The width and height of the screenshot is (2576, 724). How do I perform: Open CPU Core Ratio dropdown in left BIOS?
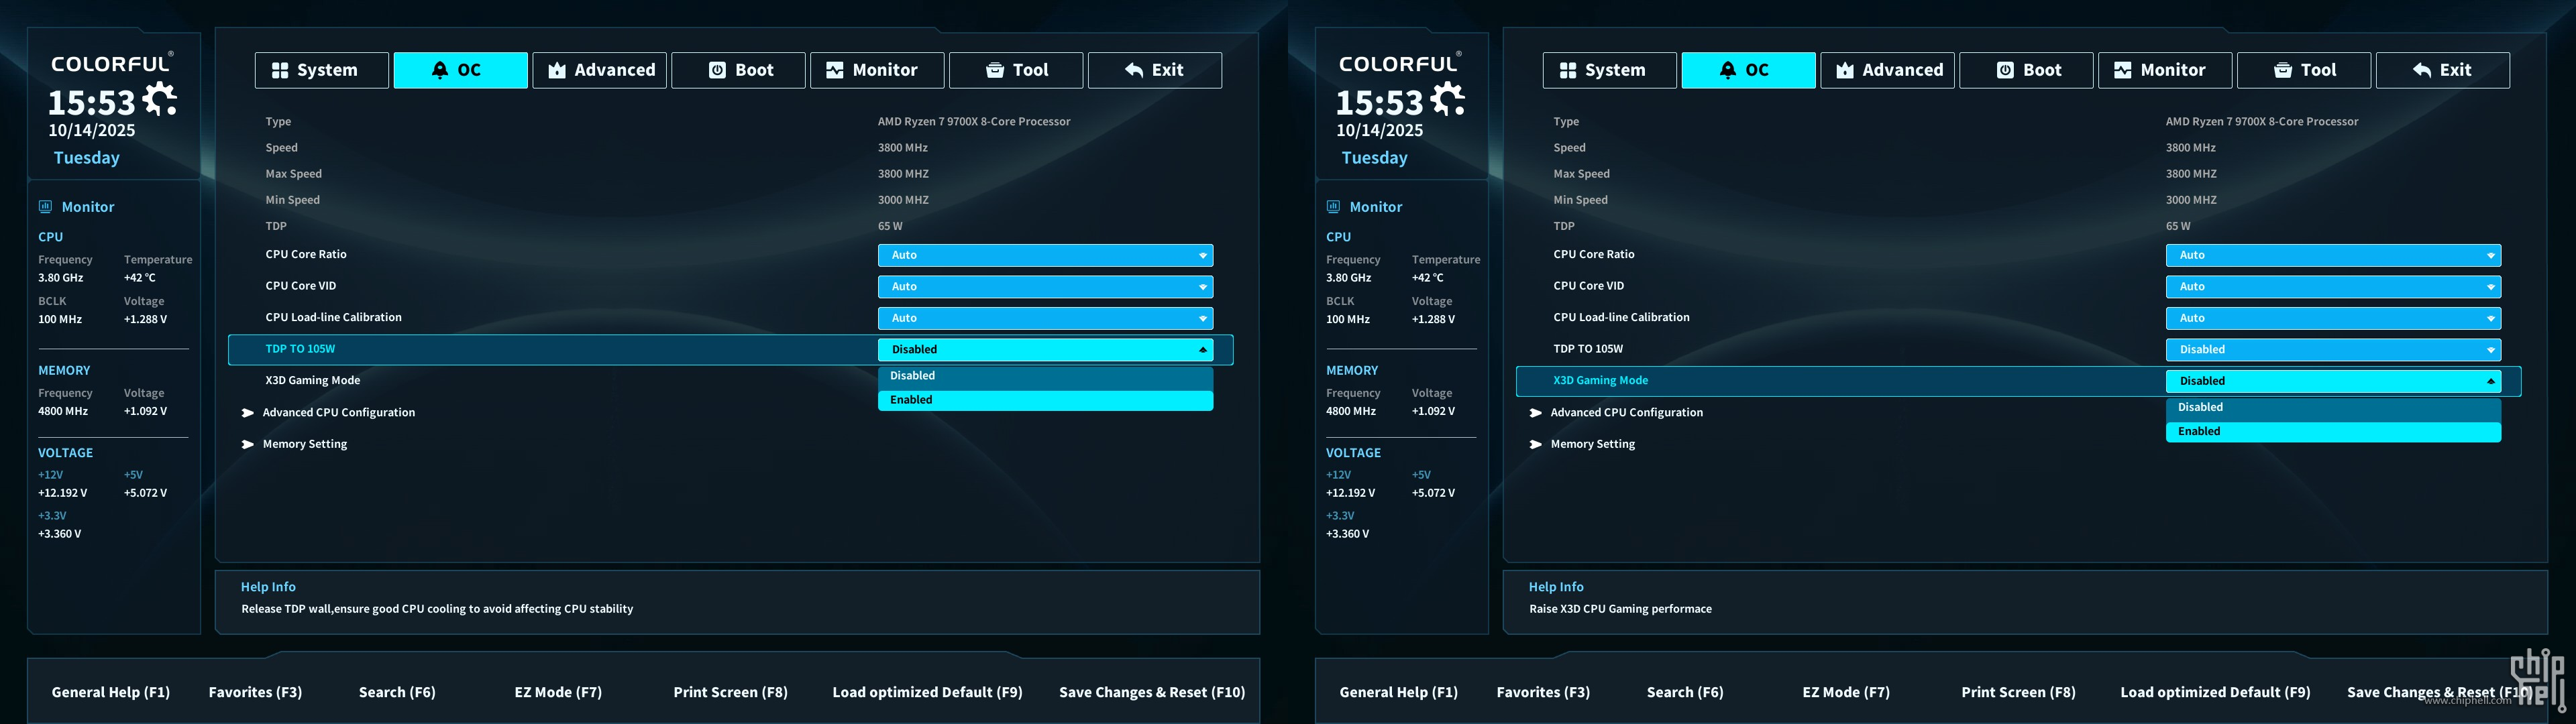tap(1045, 255)
